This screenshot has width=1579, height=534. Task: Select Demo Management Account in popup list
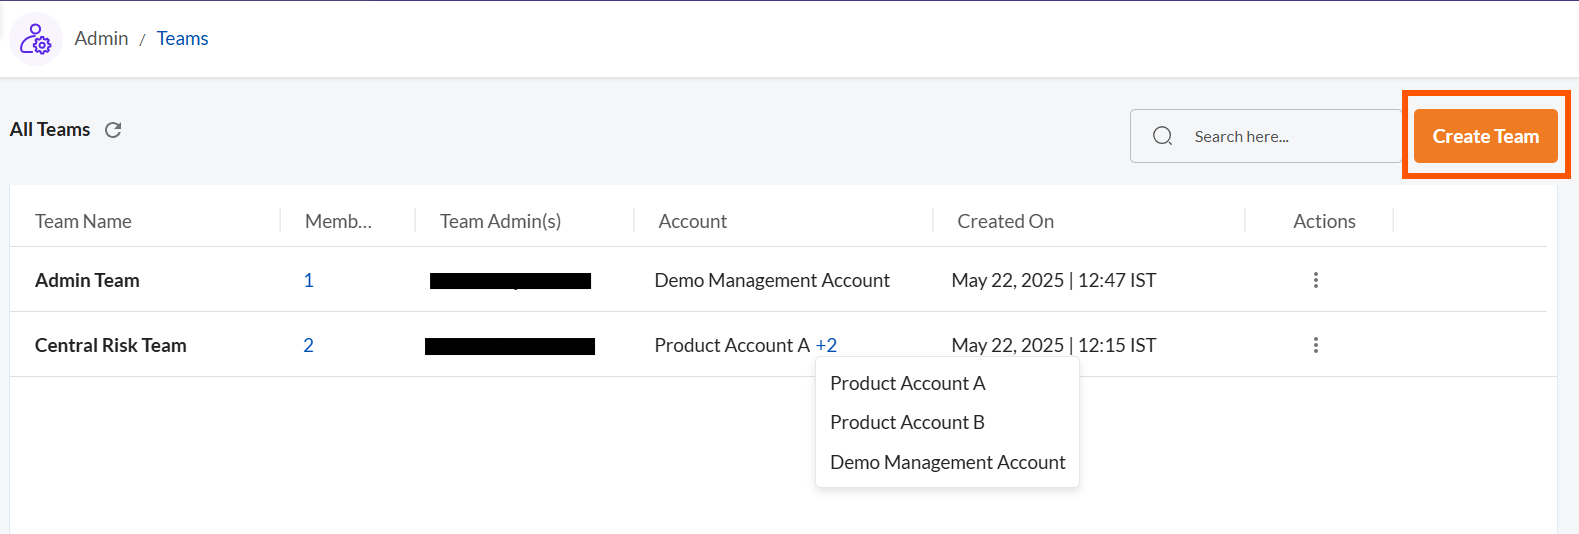[947, 462]
